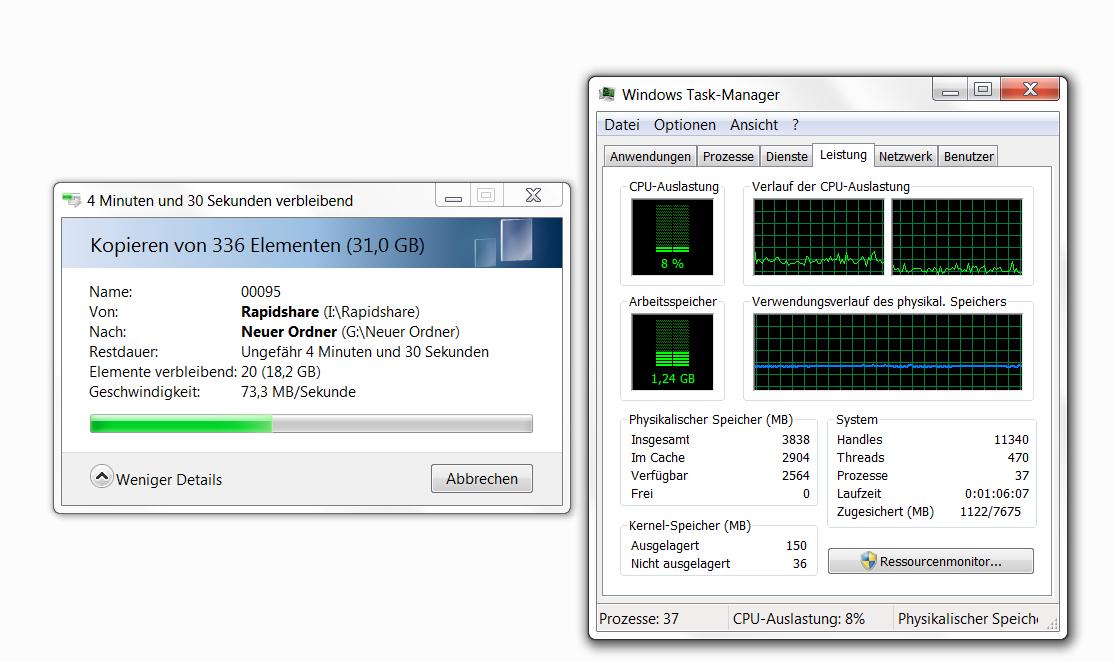Click the copy dialog title bar icon

[x=72, y=200]
